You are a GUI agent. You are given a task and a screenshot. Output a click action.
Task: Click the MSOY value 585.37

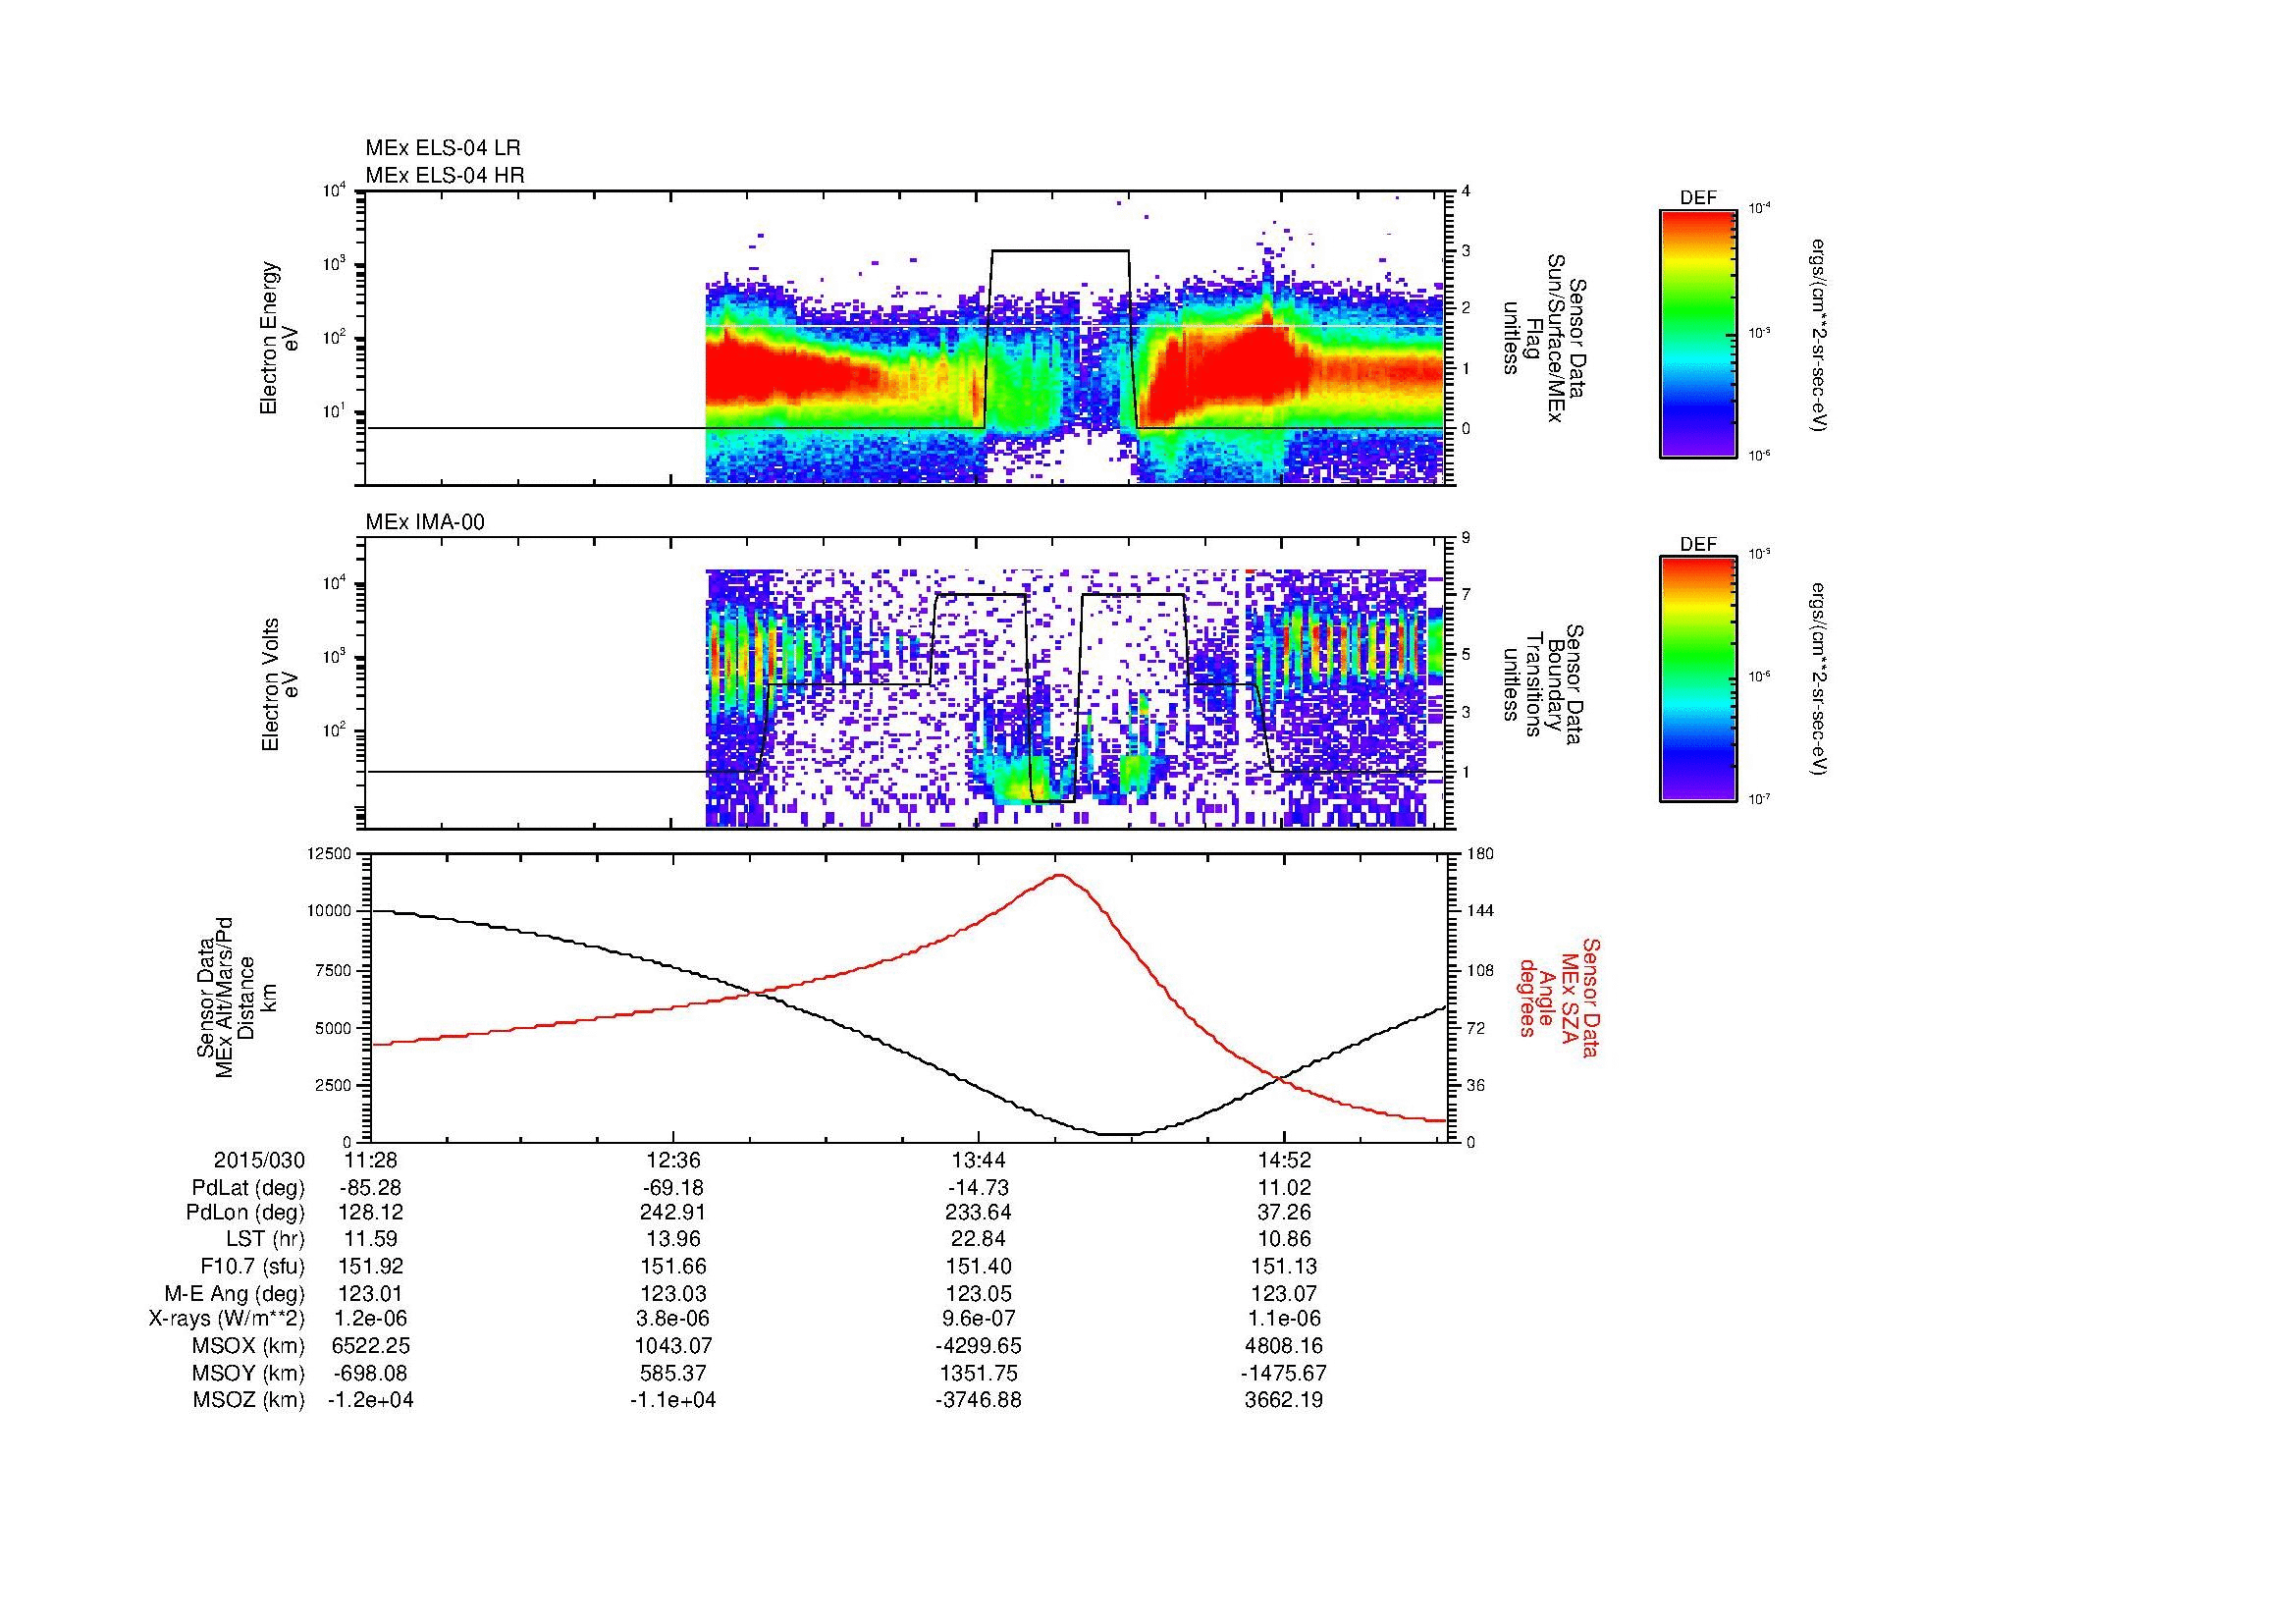[x=674, y=1373]
